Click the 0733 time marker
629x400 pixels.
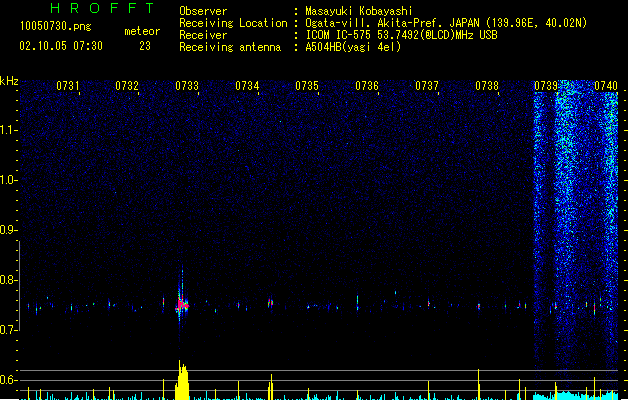(187, 86)
